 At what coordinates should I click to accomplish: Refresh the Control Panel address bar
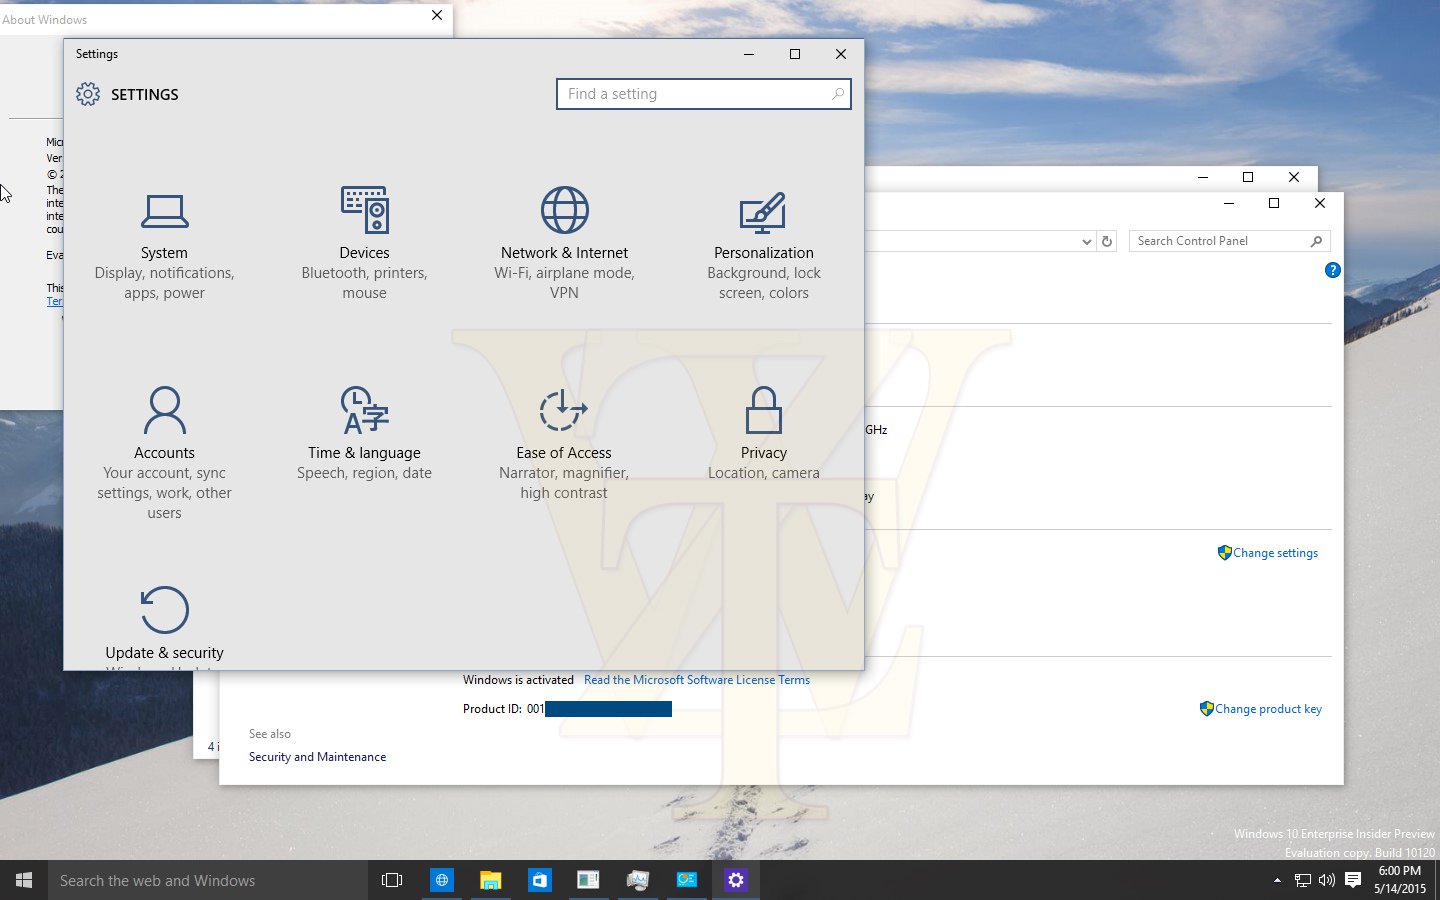1107,241
